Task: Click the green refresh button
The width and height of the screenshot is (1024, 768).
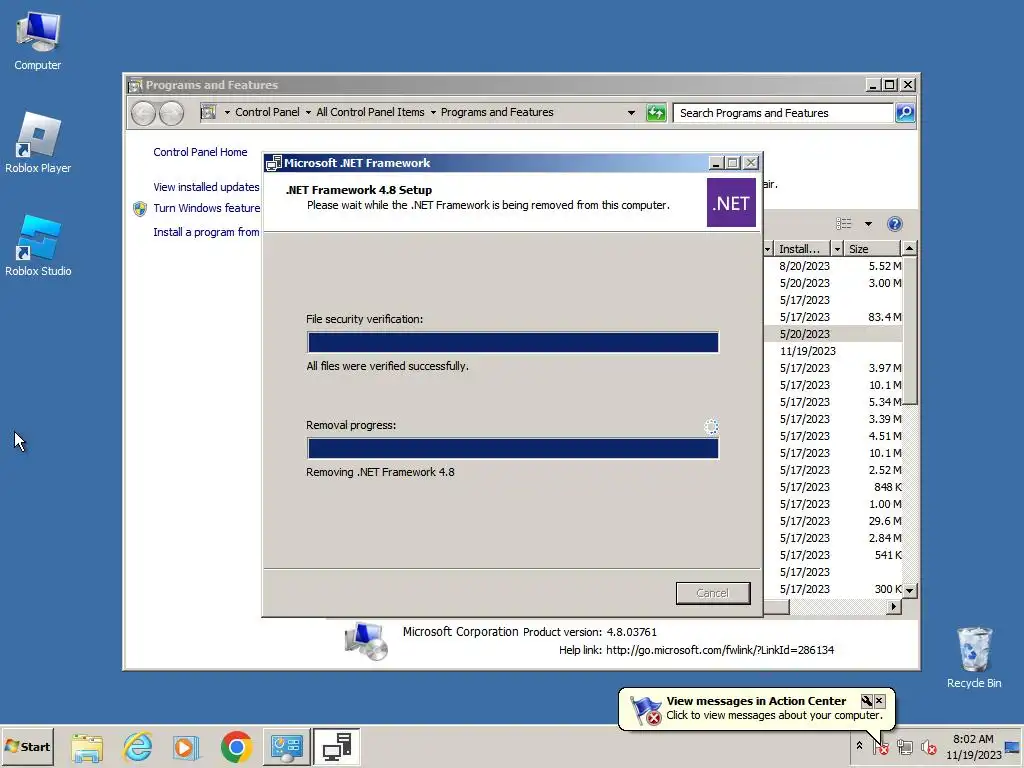Action: (x=656, y=113)
